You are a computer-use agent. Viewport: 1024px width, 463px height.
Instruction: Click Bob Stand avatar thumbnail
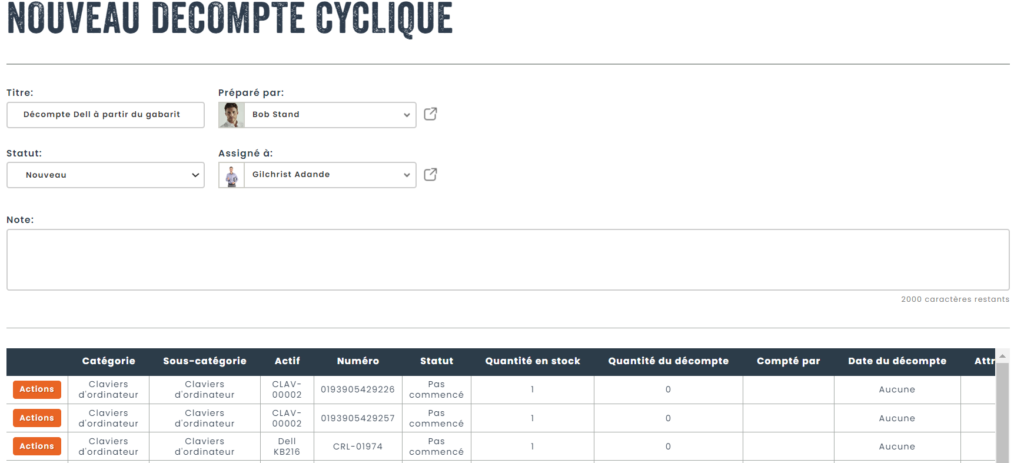(x=231, y=115)
